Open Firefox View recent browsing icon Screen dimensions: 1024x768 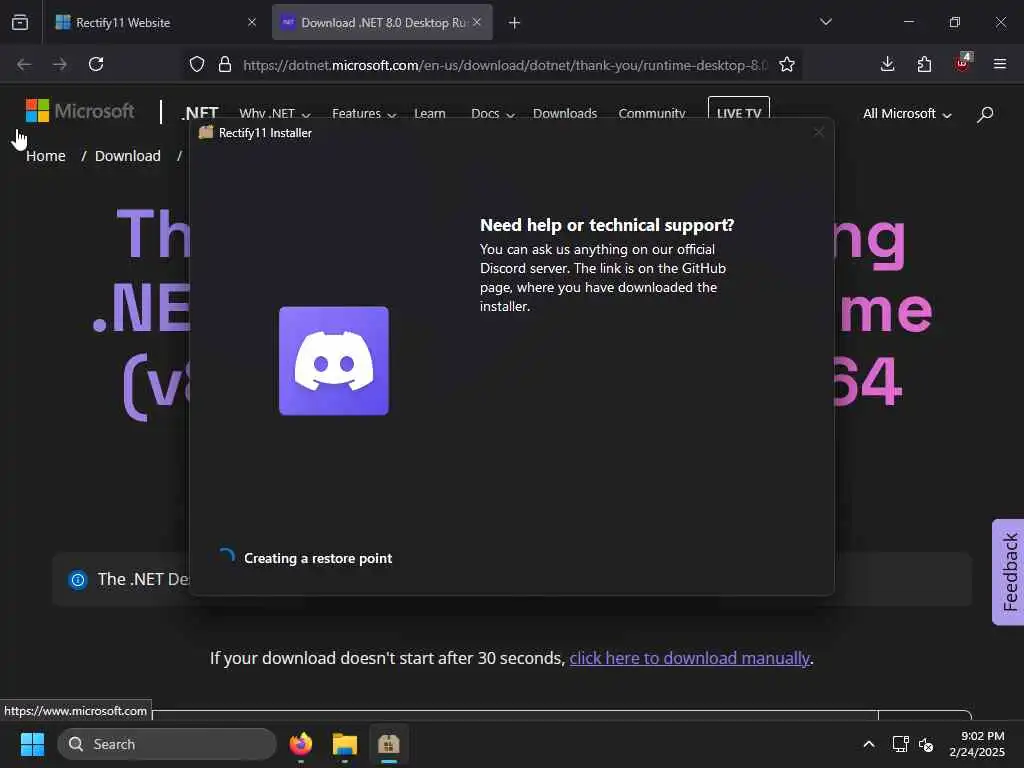point(20,23)
